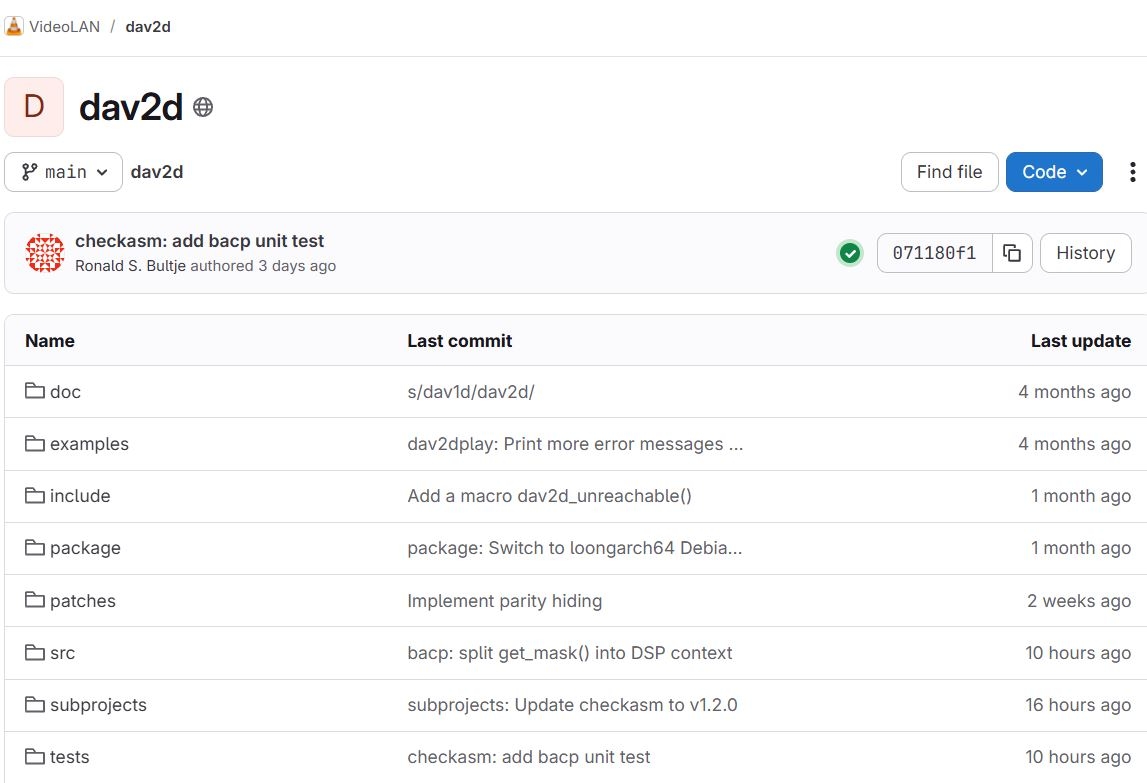
Task: Click the Name column header
Action: click(50, 340)
